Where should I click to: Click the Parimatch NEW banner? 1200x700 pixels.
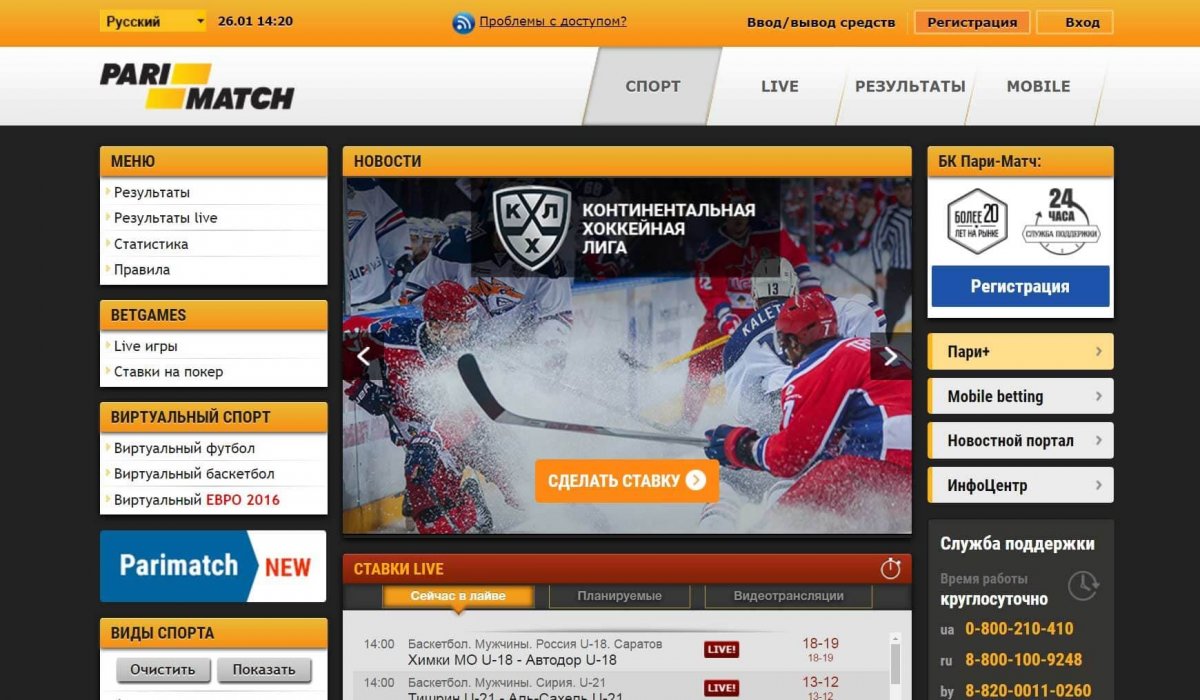[x=213, y=566]
